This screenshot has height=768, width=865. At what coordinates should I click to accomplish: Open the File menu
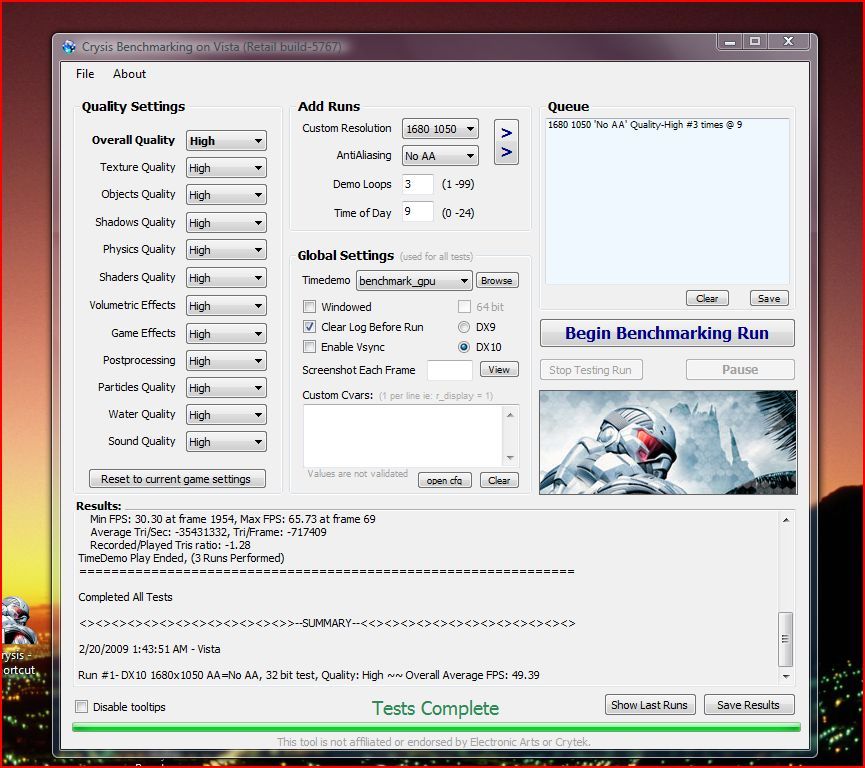pyautogui.click(x=85, y=74)
